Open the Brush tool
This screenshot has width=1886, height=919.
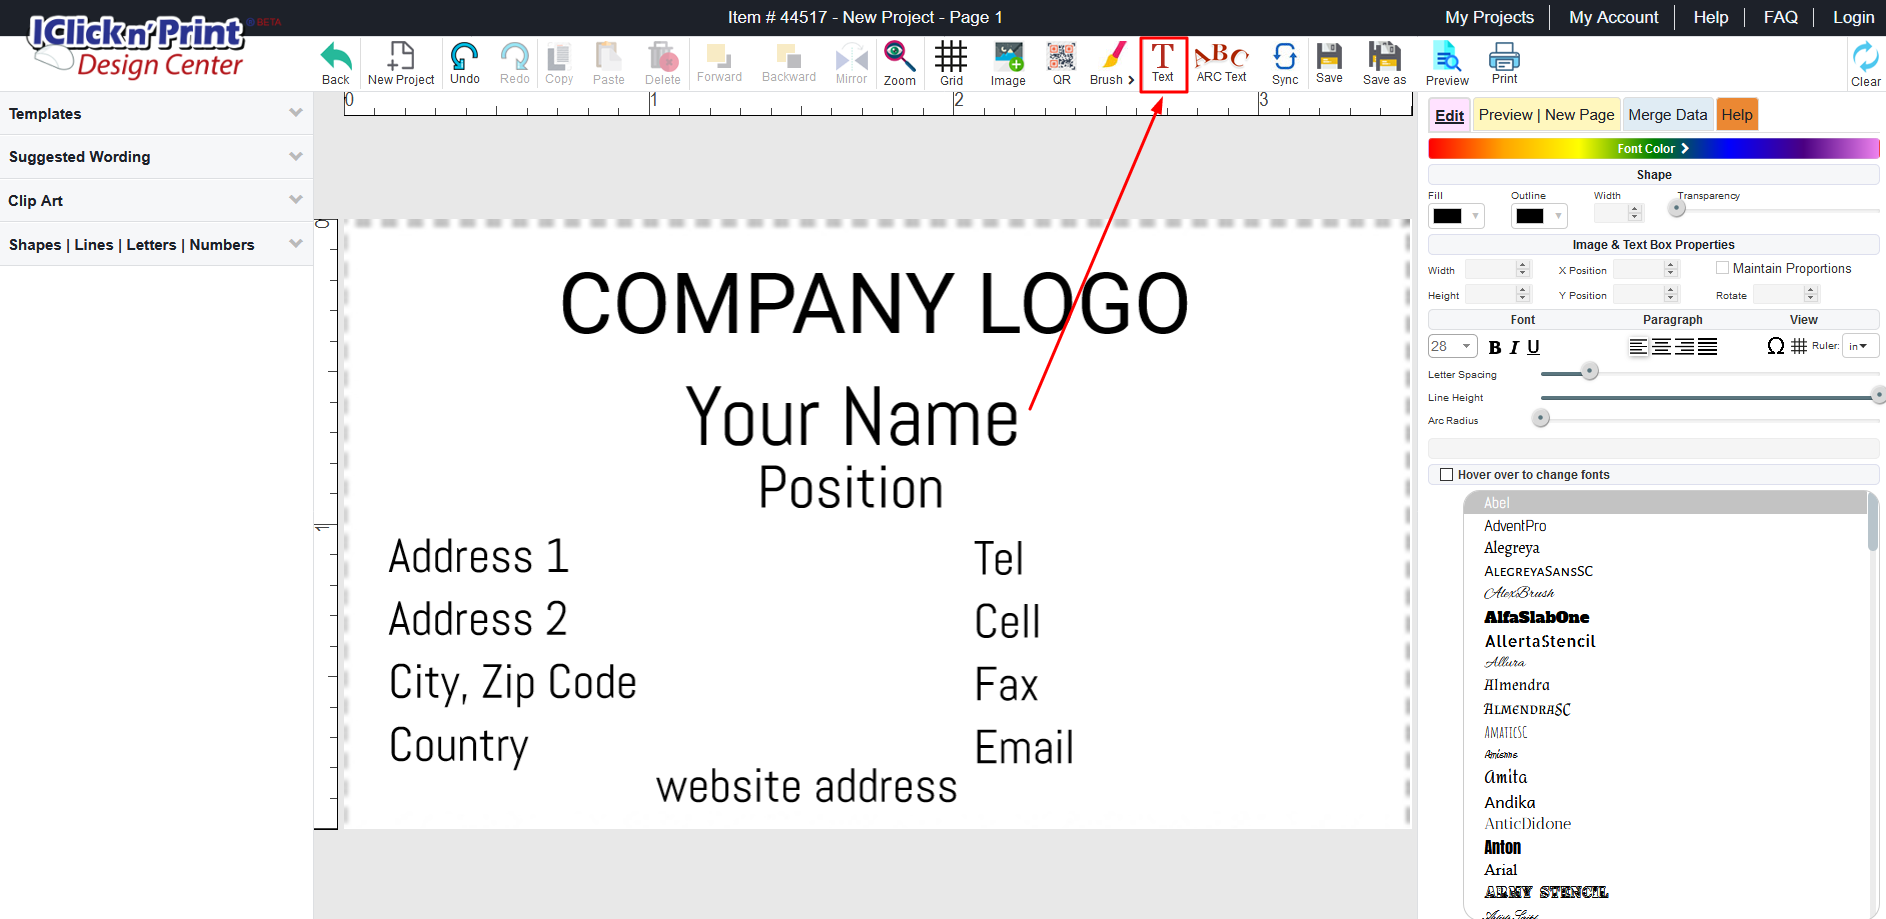tap(1106, 62)
